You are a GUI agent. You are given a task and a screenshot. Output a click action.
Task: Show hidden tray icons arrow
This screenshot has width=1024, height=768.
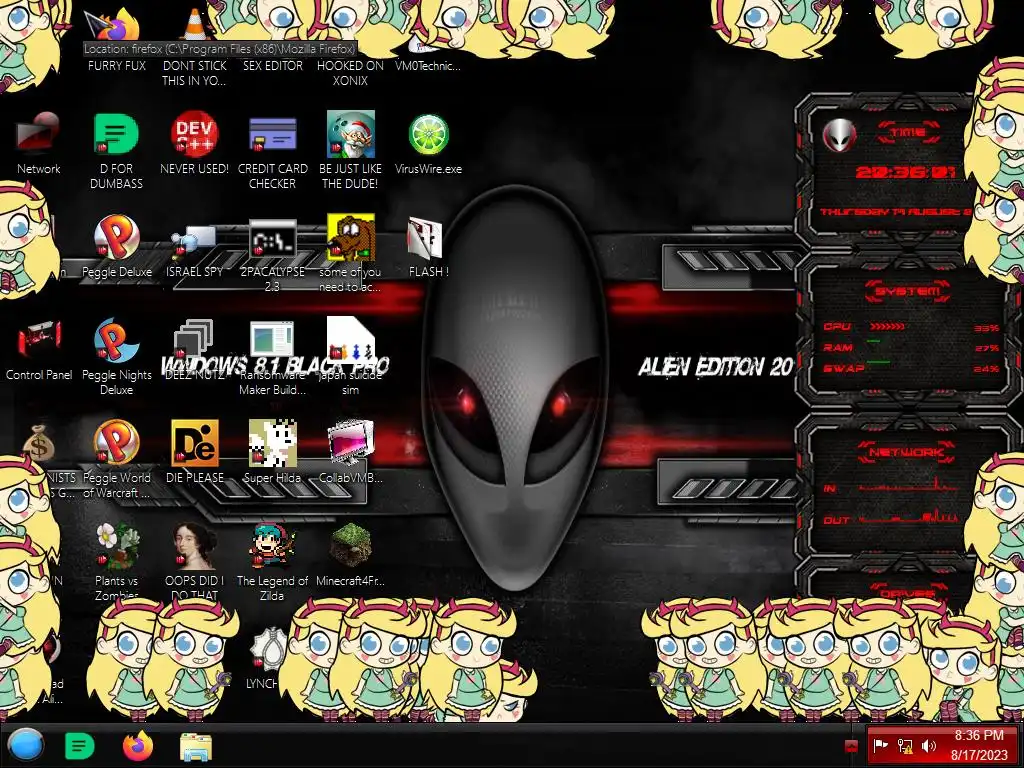[851, 746]
